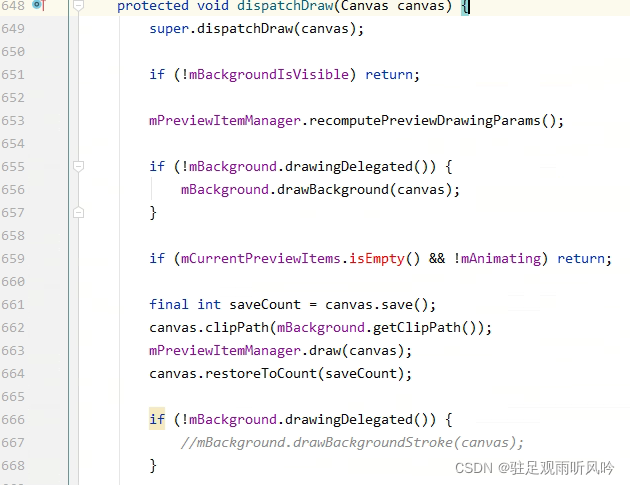Place cursor at opening brace on line 648

464,6
